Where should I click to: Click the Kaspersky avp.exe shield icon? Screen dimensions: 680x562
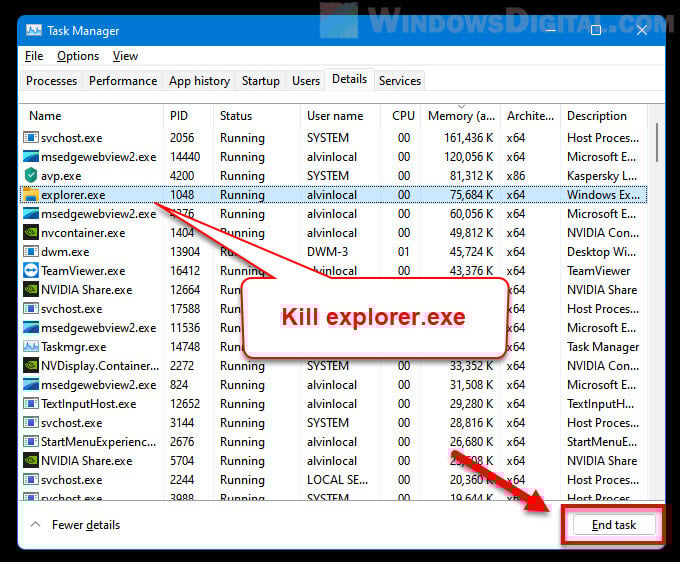[x=30, y=176]
